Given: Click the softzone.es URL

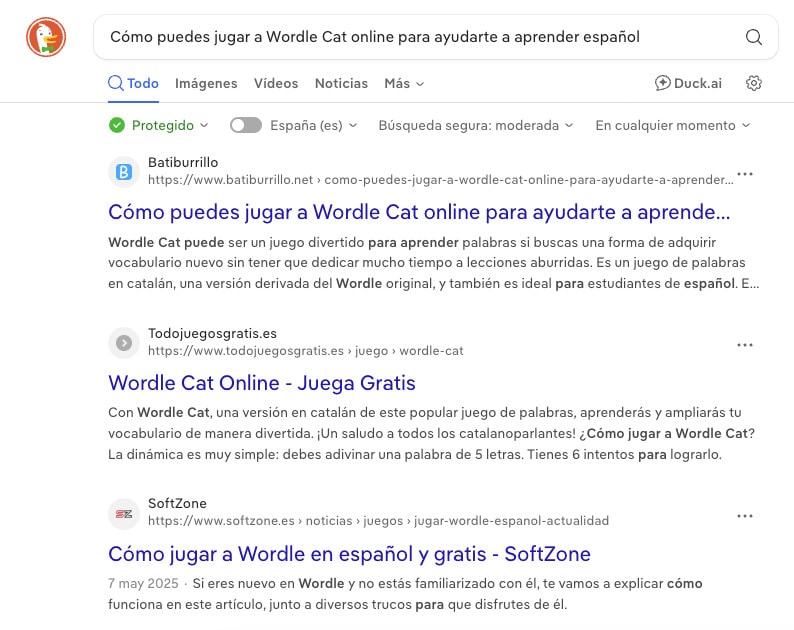Looking at the screenshot, I should pyautogui.click(x=378, y=521).
